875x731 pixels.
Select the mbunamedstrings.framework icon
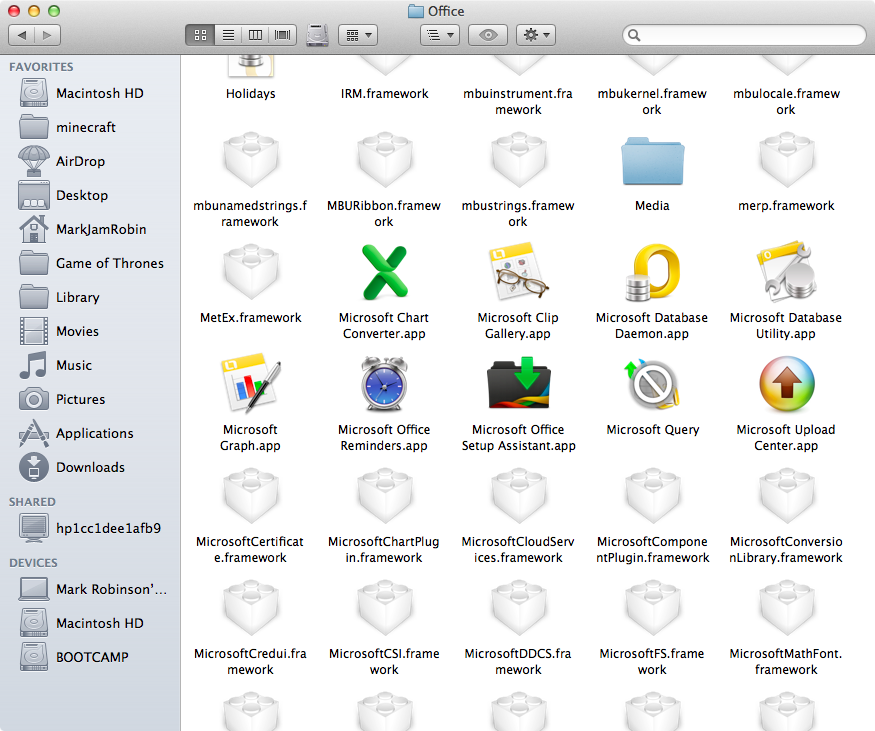tap(251, 160)
